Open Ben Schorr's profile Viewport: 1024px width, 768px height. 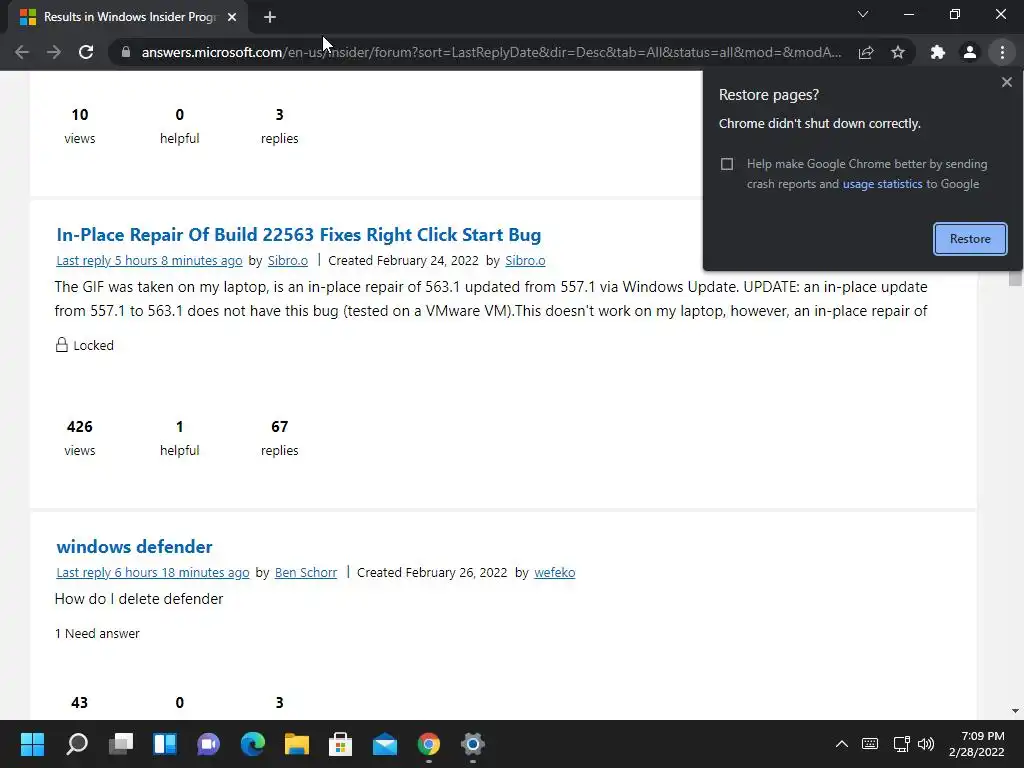(306, 573)
